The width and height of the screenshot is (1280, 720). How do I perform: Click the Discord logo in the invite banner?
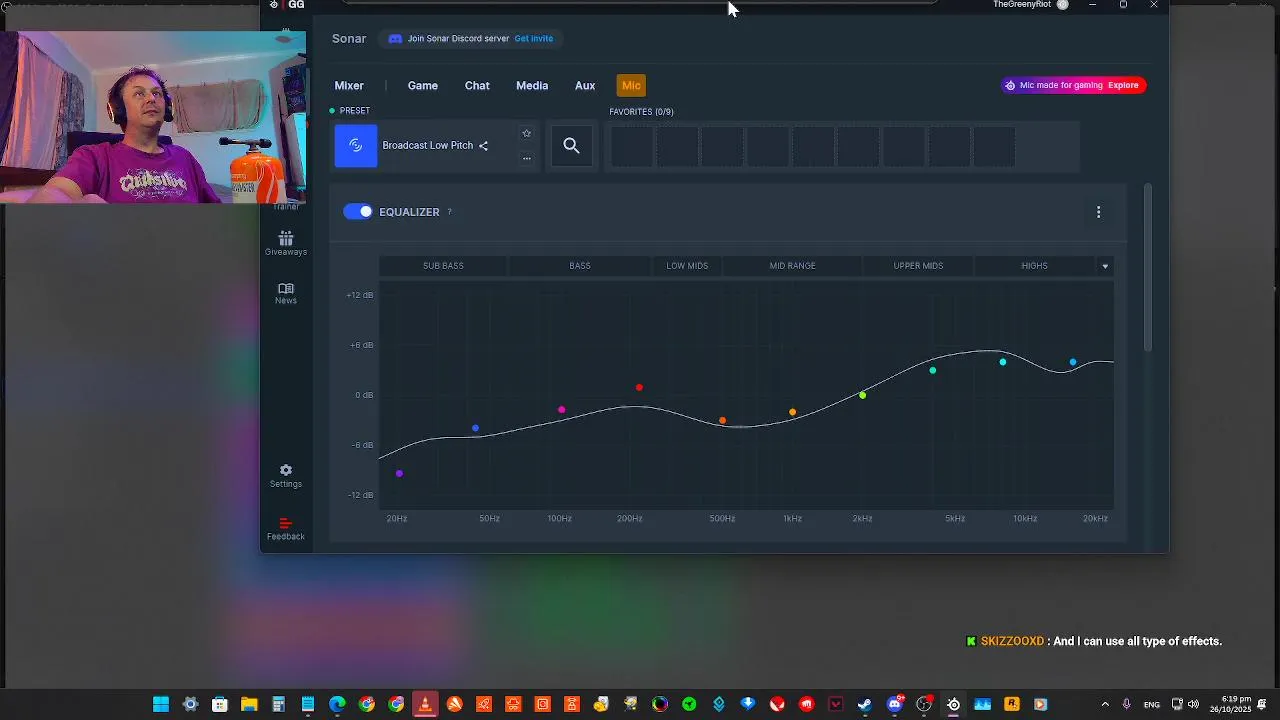(395, 39)
